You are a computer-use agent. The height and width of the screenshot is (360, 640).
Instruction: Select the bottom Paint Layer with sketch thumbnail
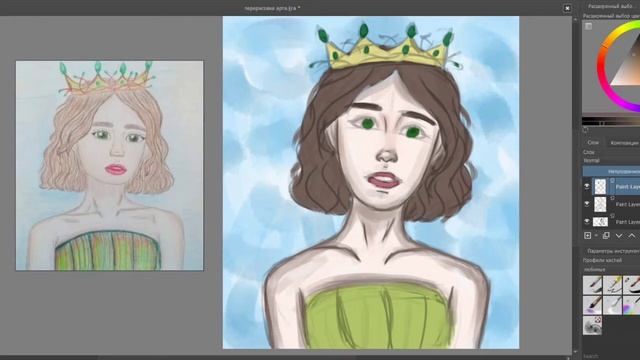click(600, 222)
